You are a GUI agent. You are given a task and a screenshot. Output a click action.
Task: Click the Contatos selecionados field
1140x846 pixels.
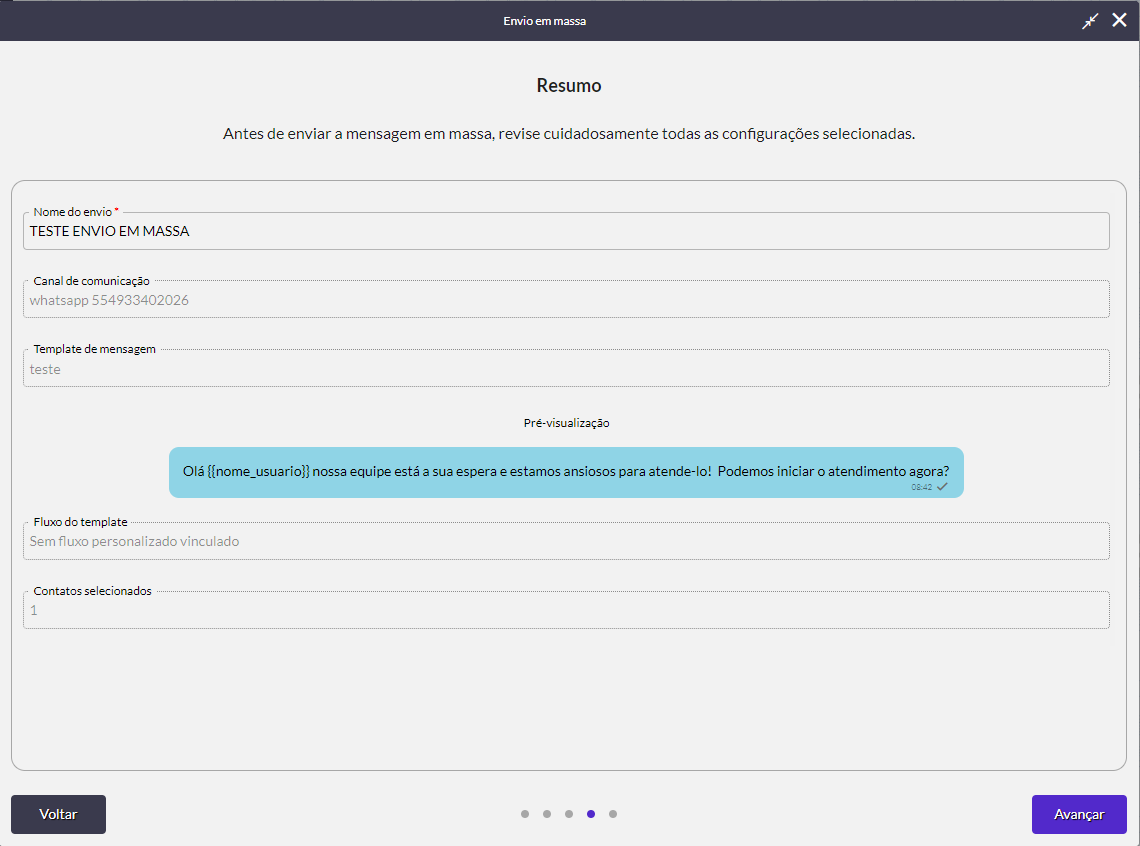click(566, 610)
